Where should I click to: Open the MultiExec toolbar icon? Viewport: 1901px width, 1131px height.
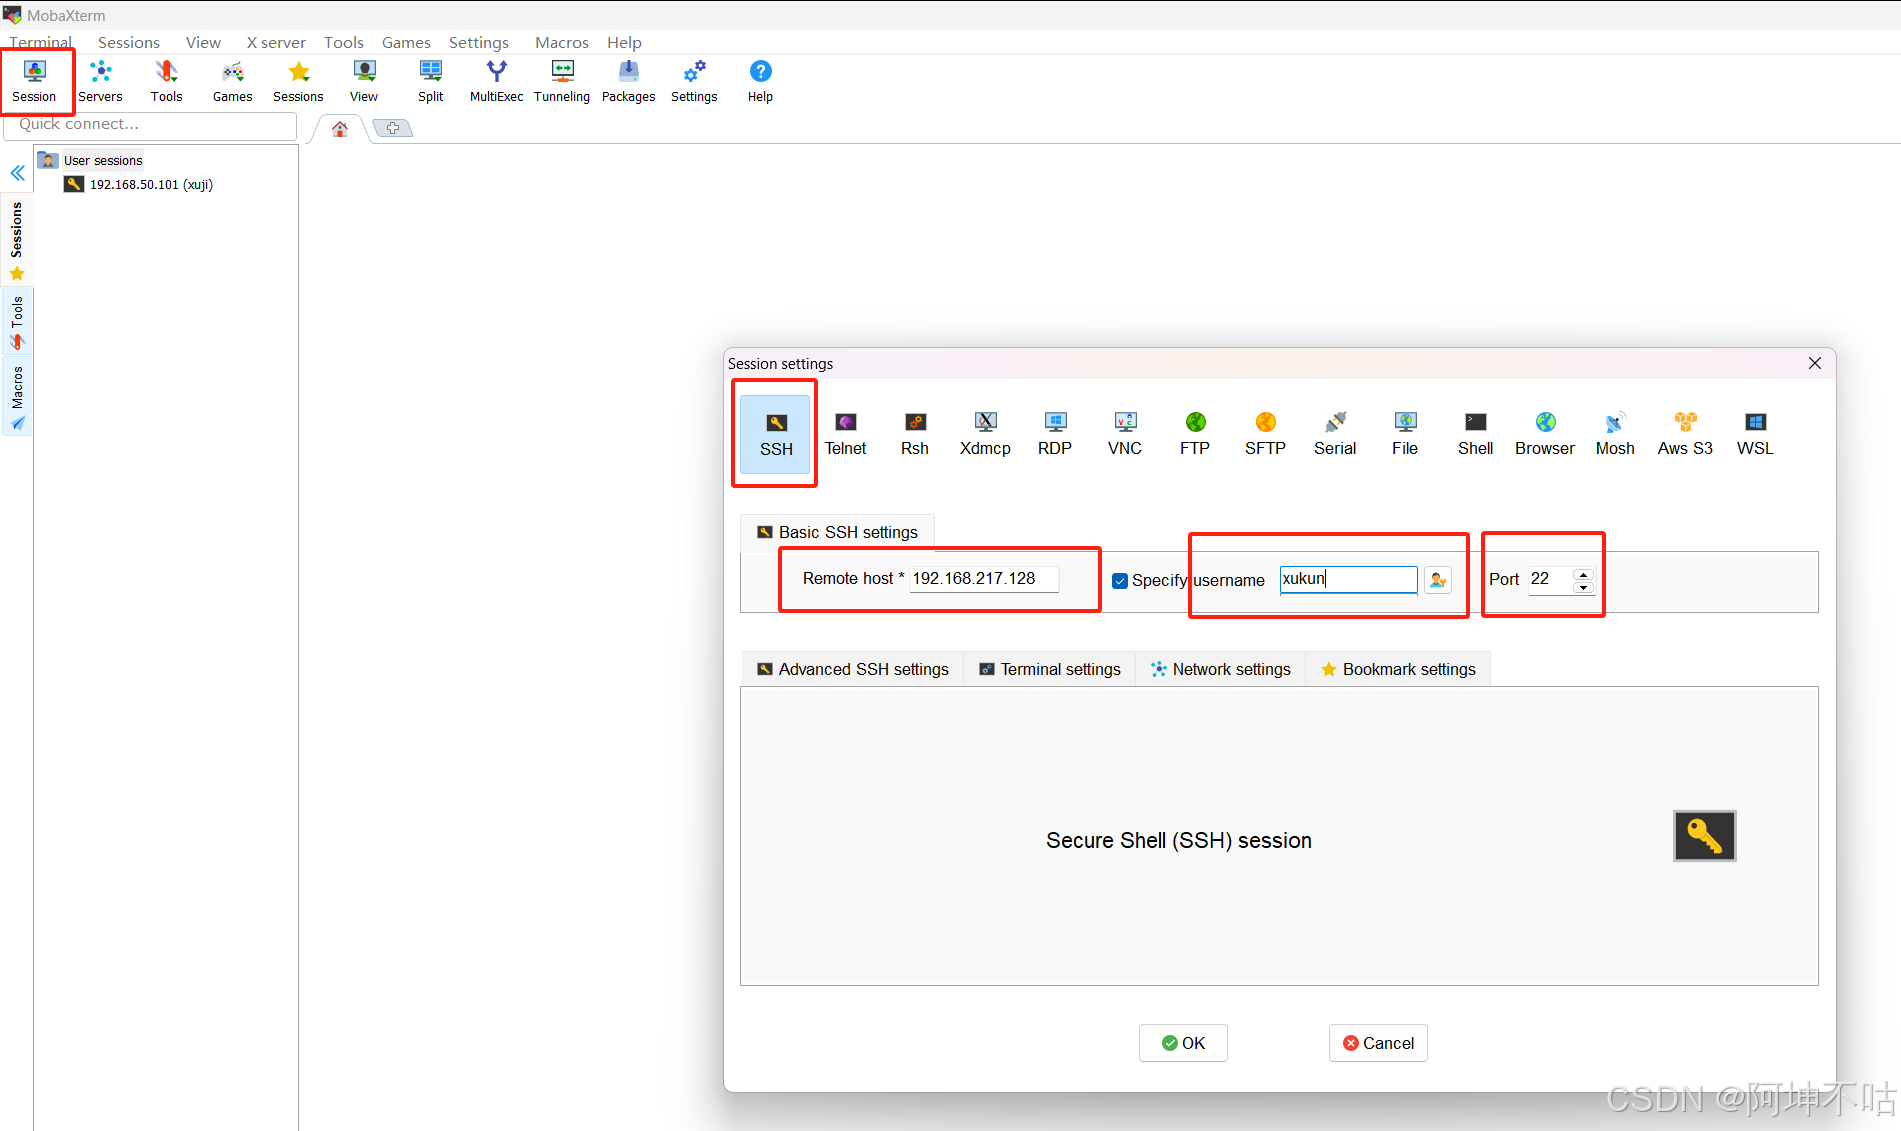point(496,81)
